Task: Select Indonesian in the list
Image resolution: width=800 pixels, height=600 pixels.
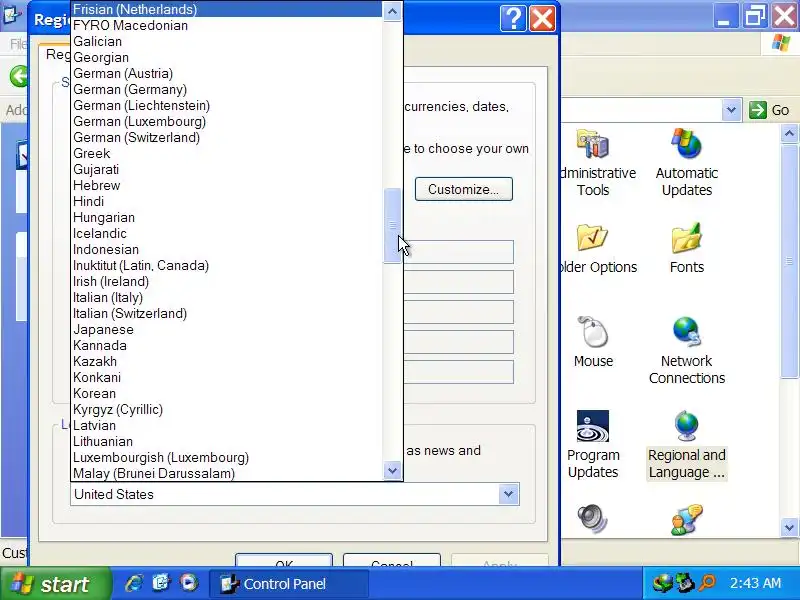Action: pyautogui.click(x=227, y=249)
